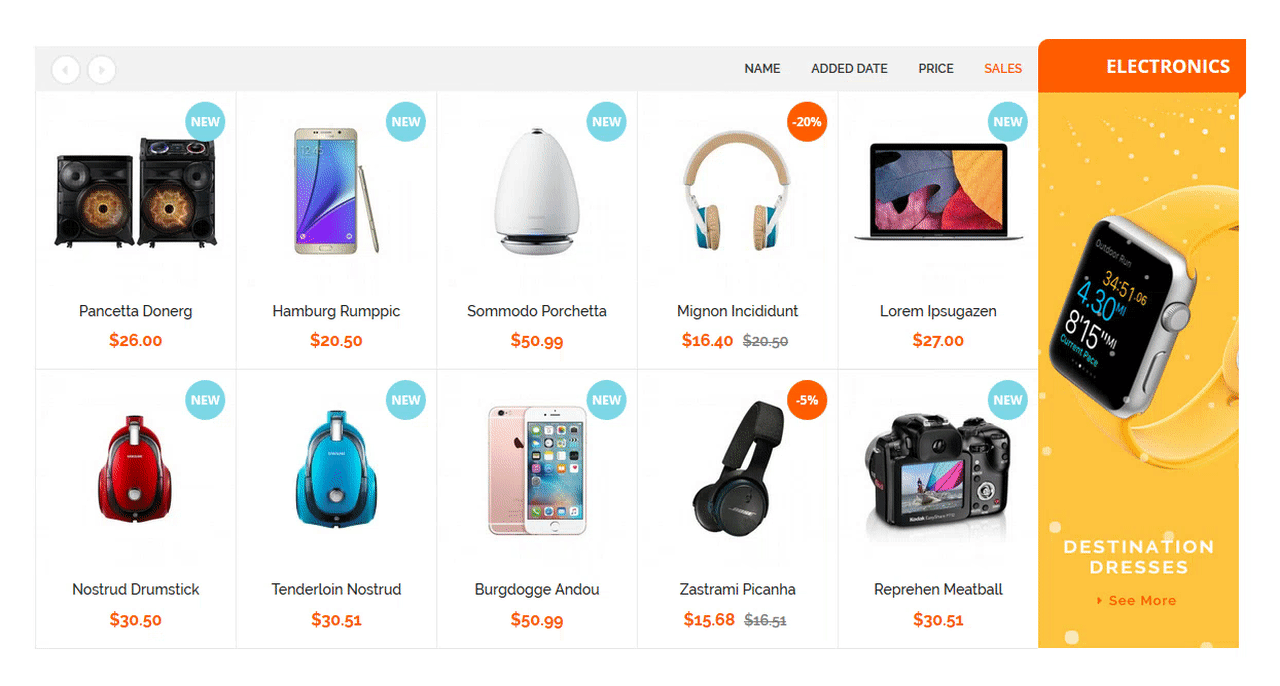Sort products by Name

click(762, 69)
